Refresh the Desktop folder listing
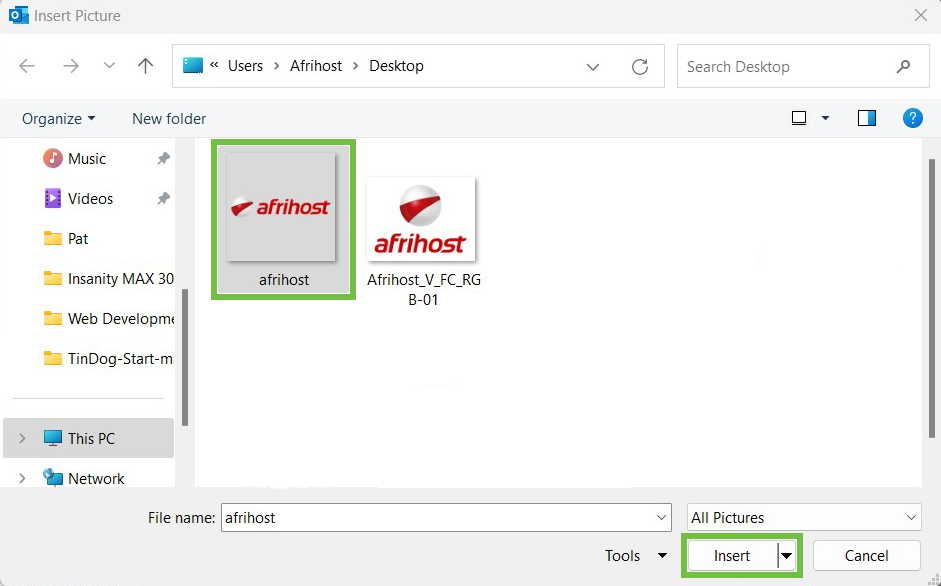The image size is (941, 586). click(640, 67)
